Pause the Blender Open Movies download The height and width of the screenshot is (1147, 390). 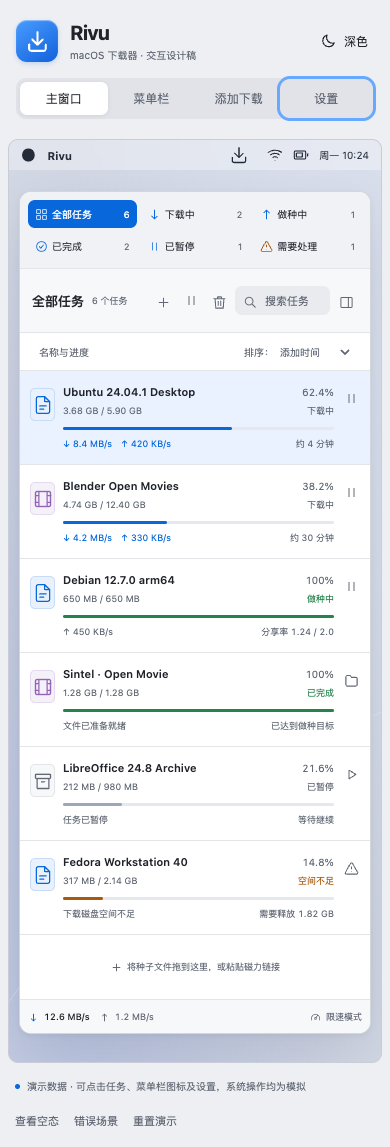(x=351, y=492)
